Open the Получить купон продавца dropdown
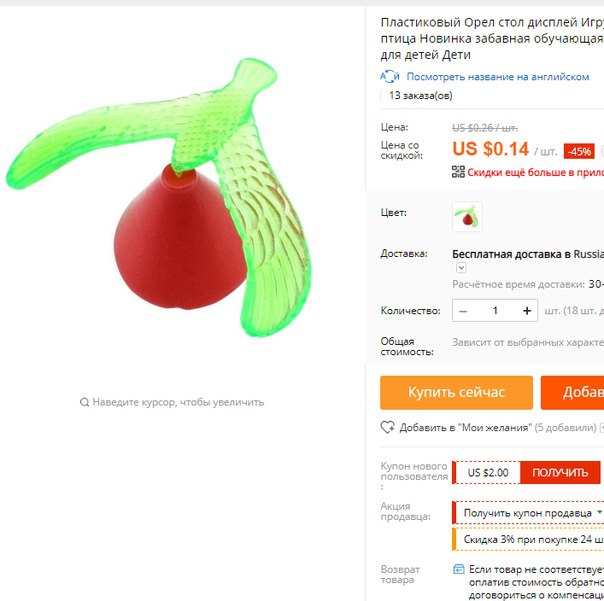Image resolution: width=604 pixels, height=601 pixels. pos(528,513)
